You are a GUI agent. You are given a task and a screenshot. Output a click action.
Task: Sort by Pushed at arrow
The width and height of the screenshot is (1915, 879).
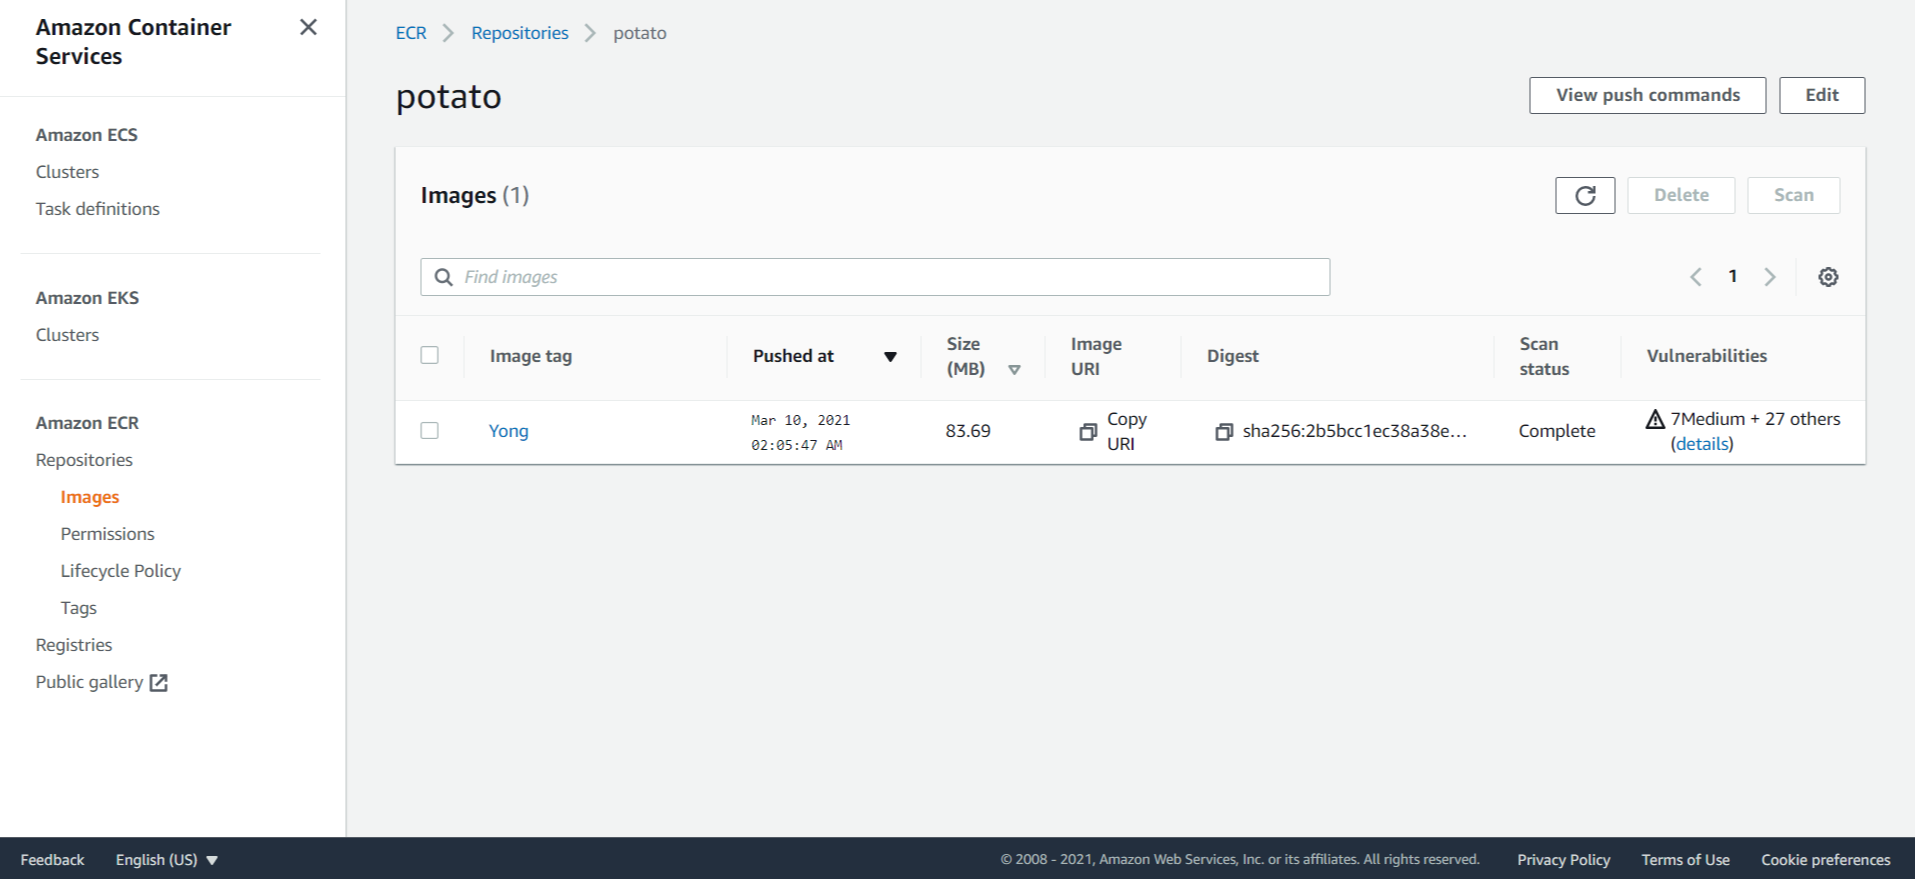890,357
